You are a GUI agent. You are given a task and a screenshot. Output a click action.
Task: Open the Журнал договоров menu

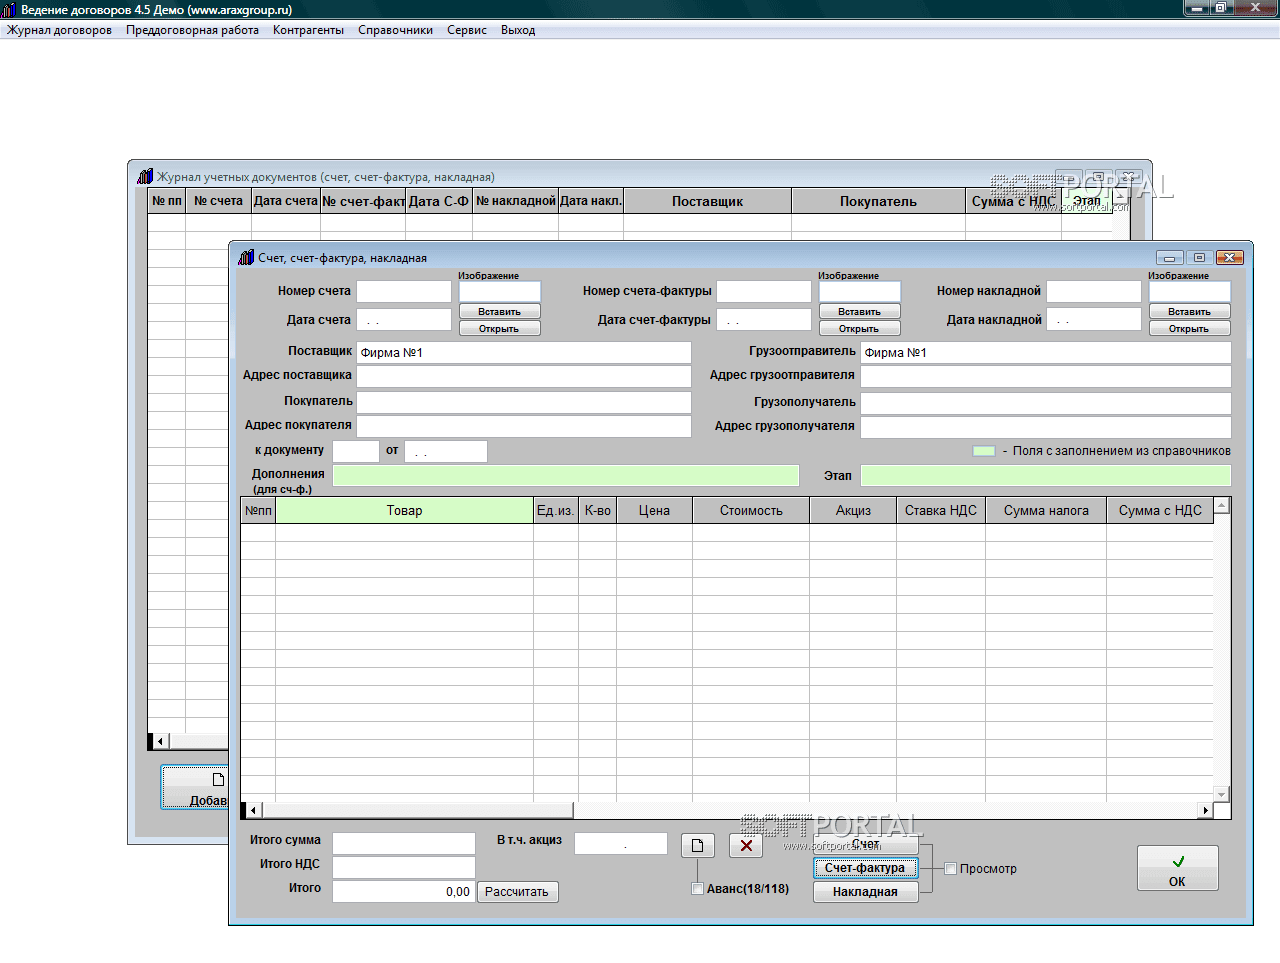[59, 30]
